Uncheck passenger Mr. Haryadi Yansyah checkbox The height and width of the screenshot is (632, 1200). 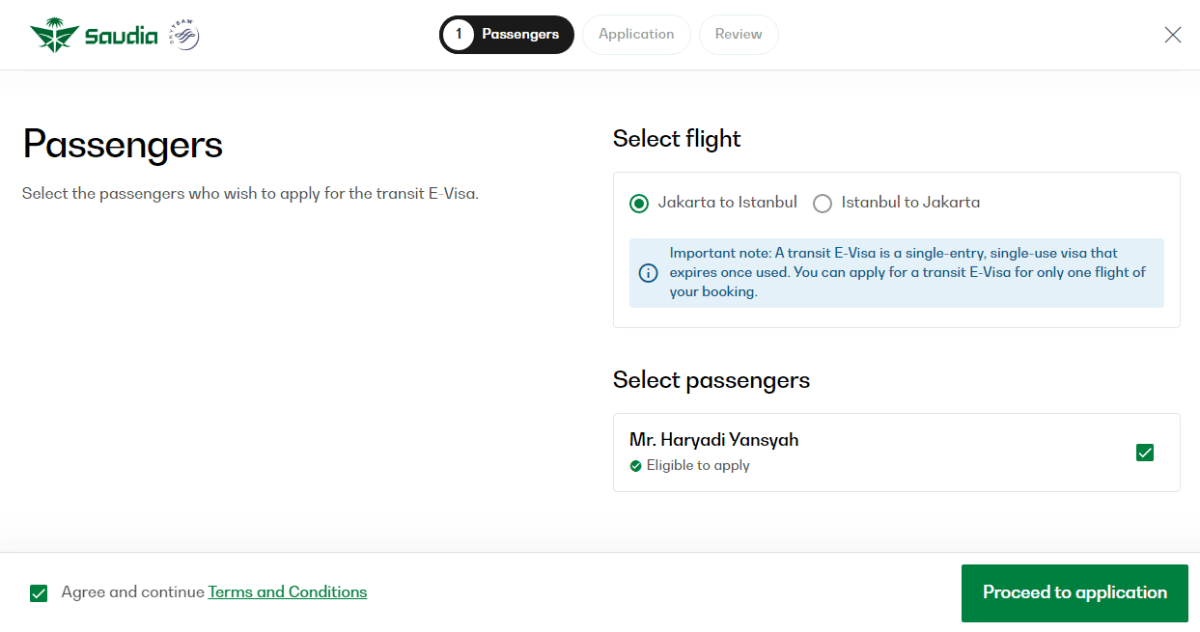[1145, 452]
